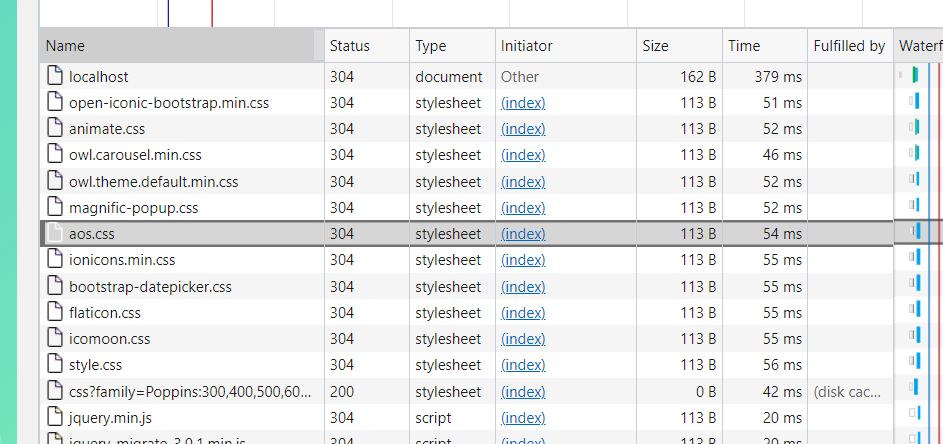The image size is (943, 444).
Task: Open (index) initiator link for style.css
Action: tap(523, 365)
